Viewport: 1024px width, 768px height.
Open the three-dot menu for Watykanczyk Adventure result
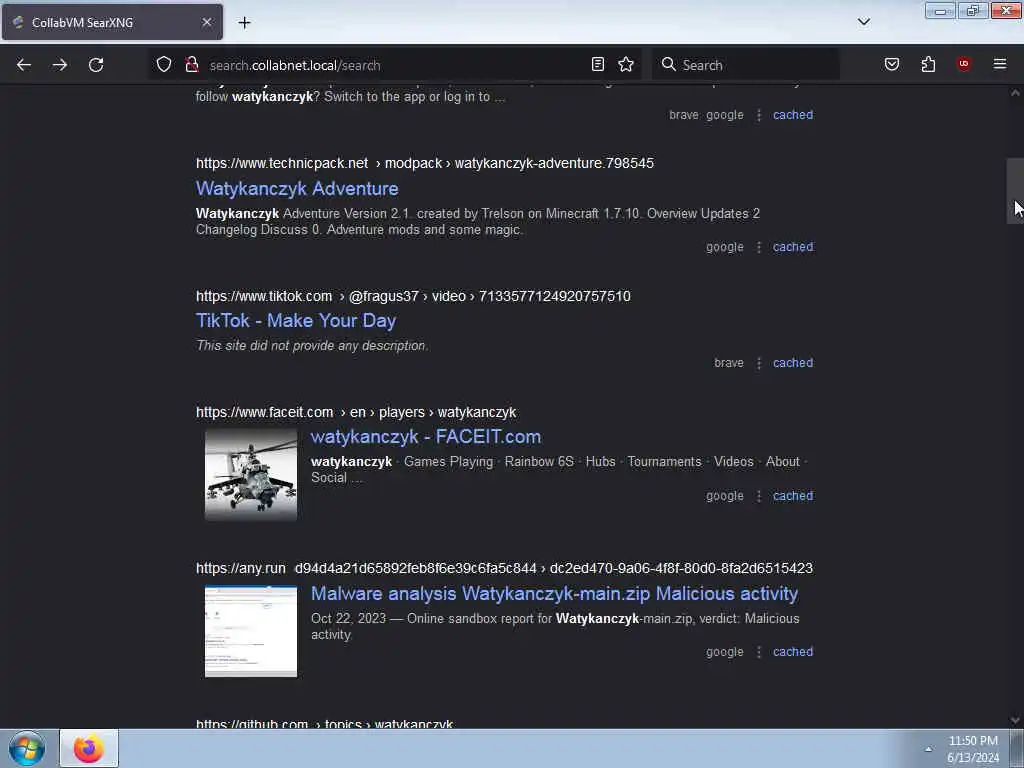(758, 247)
